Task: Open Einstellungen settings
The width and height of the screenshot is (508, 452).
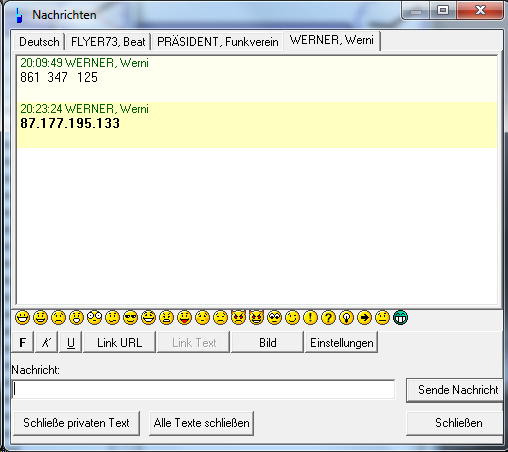Action: (341, 342)
